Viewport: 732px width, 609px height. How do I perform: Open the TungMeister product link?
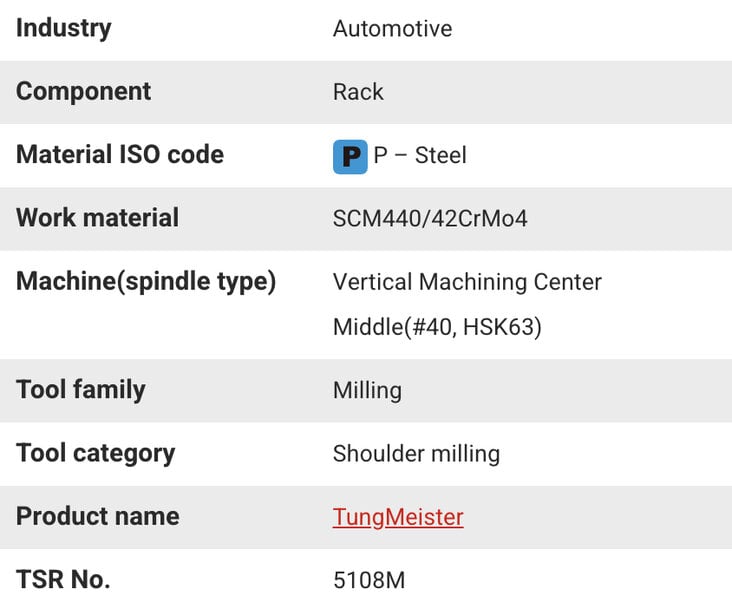(x=398, y=517)
